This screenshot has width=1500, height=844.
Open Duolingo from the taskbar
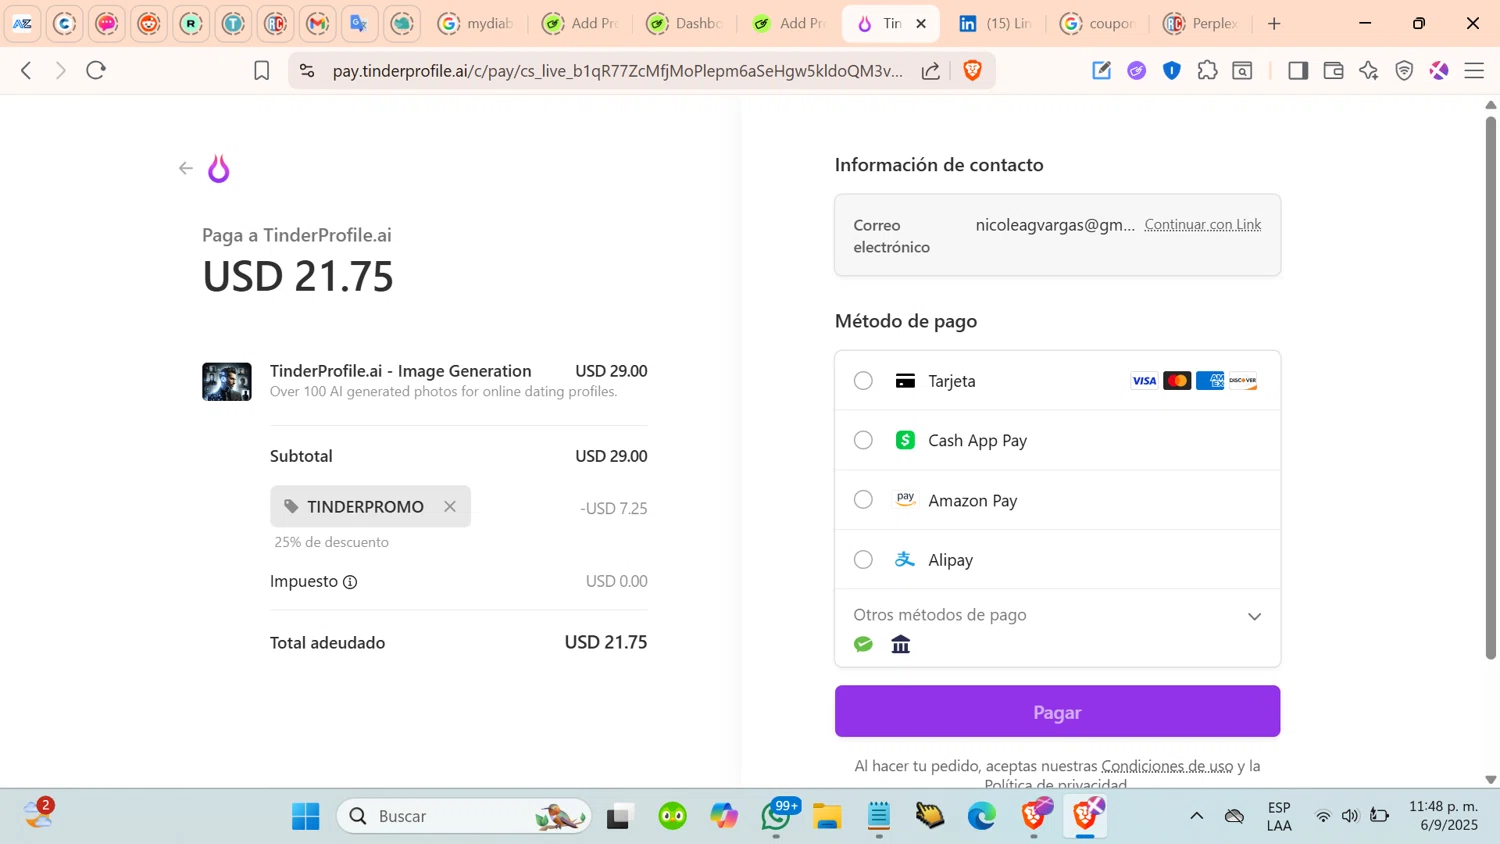(673, 816)
